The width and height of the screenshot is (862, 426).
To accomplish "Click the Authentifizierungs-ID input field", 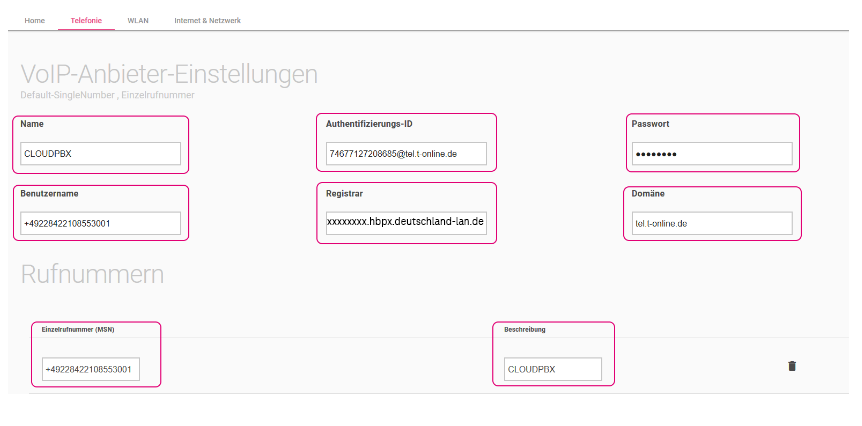I will [x=406, y=154].
